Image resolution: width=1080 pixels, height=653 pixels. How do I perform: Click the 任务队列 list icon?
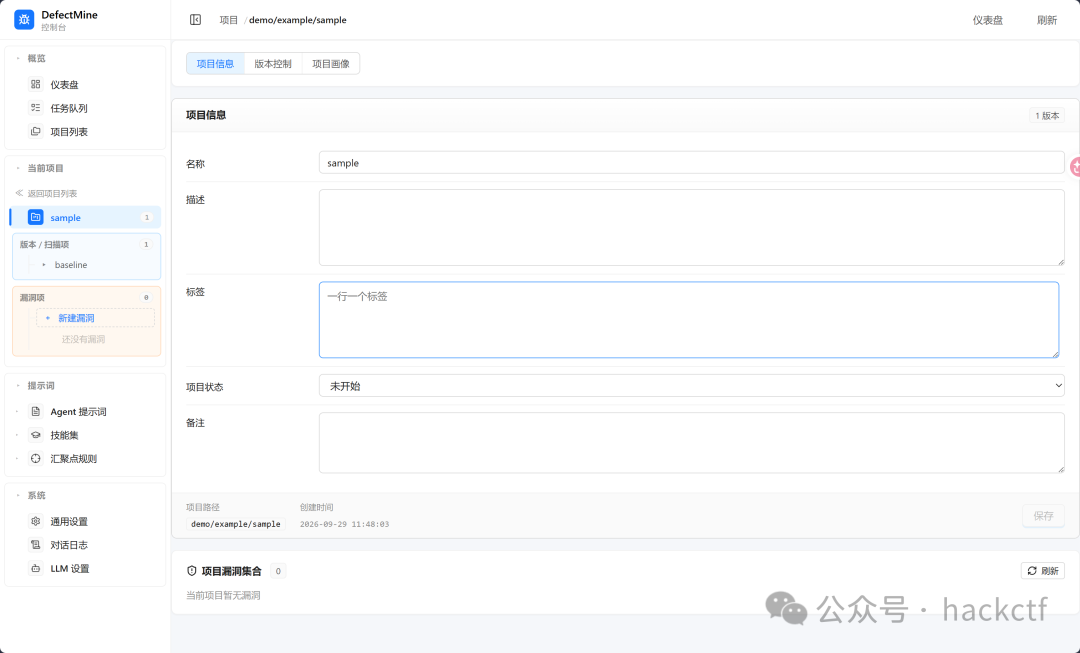point(36,107)
